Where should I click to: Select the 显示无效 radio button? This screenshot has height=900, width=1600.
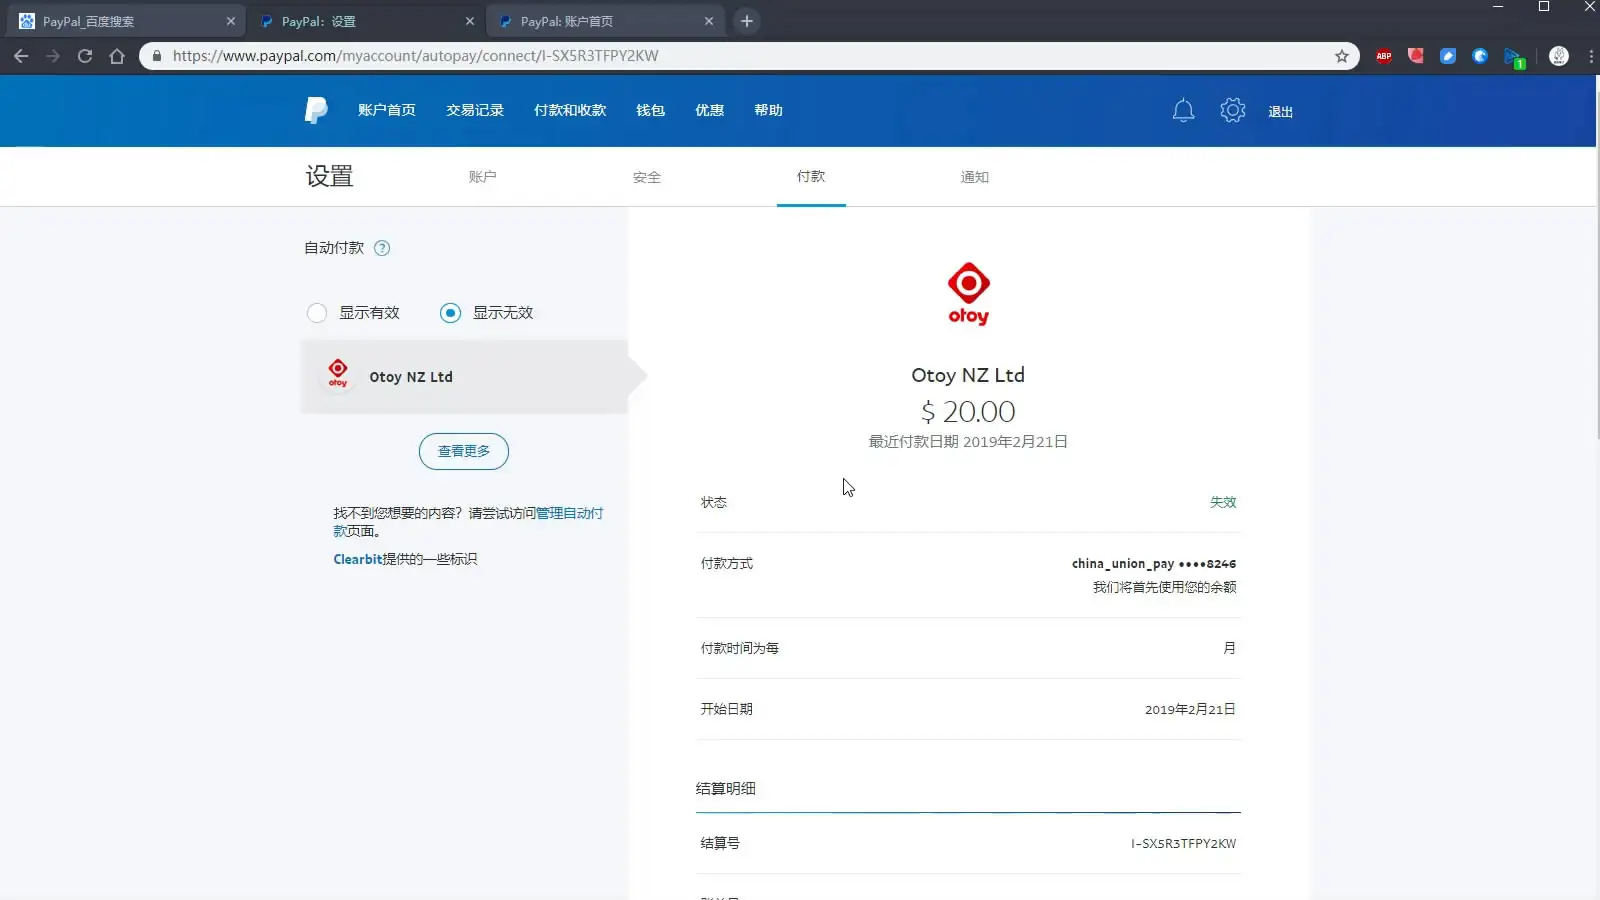[x=451, y=313]
